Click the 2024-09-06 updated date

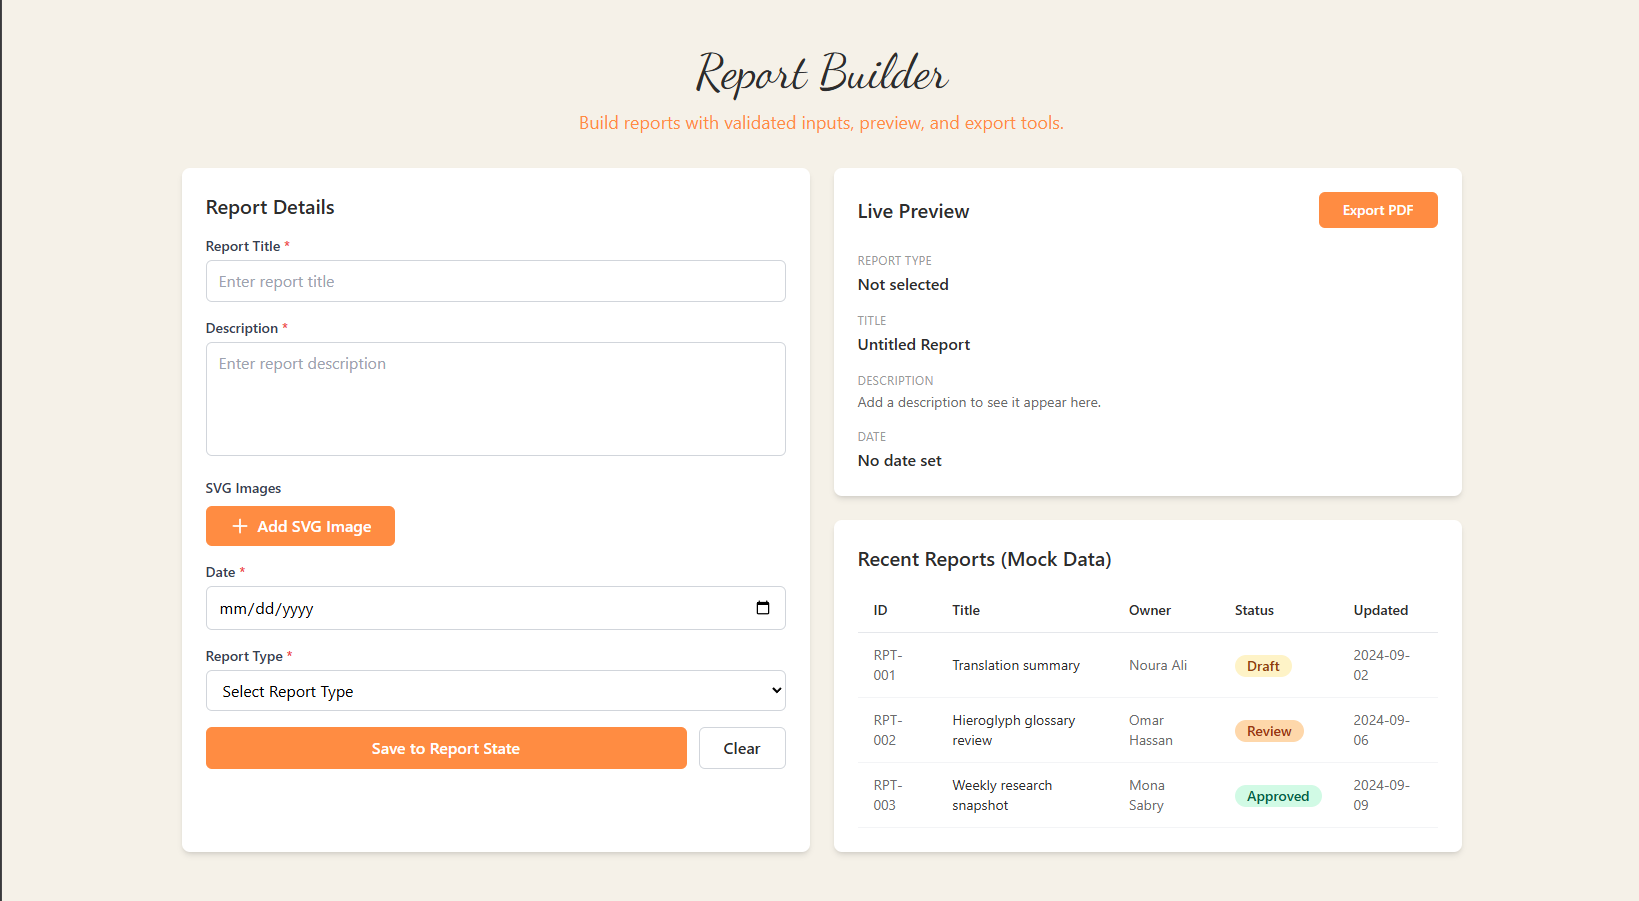(1382, 730)
